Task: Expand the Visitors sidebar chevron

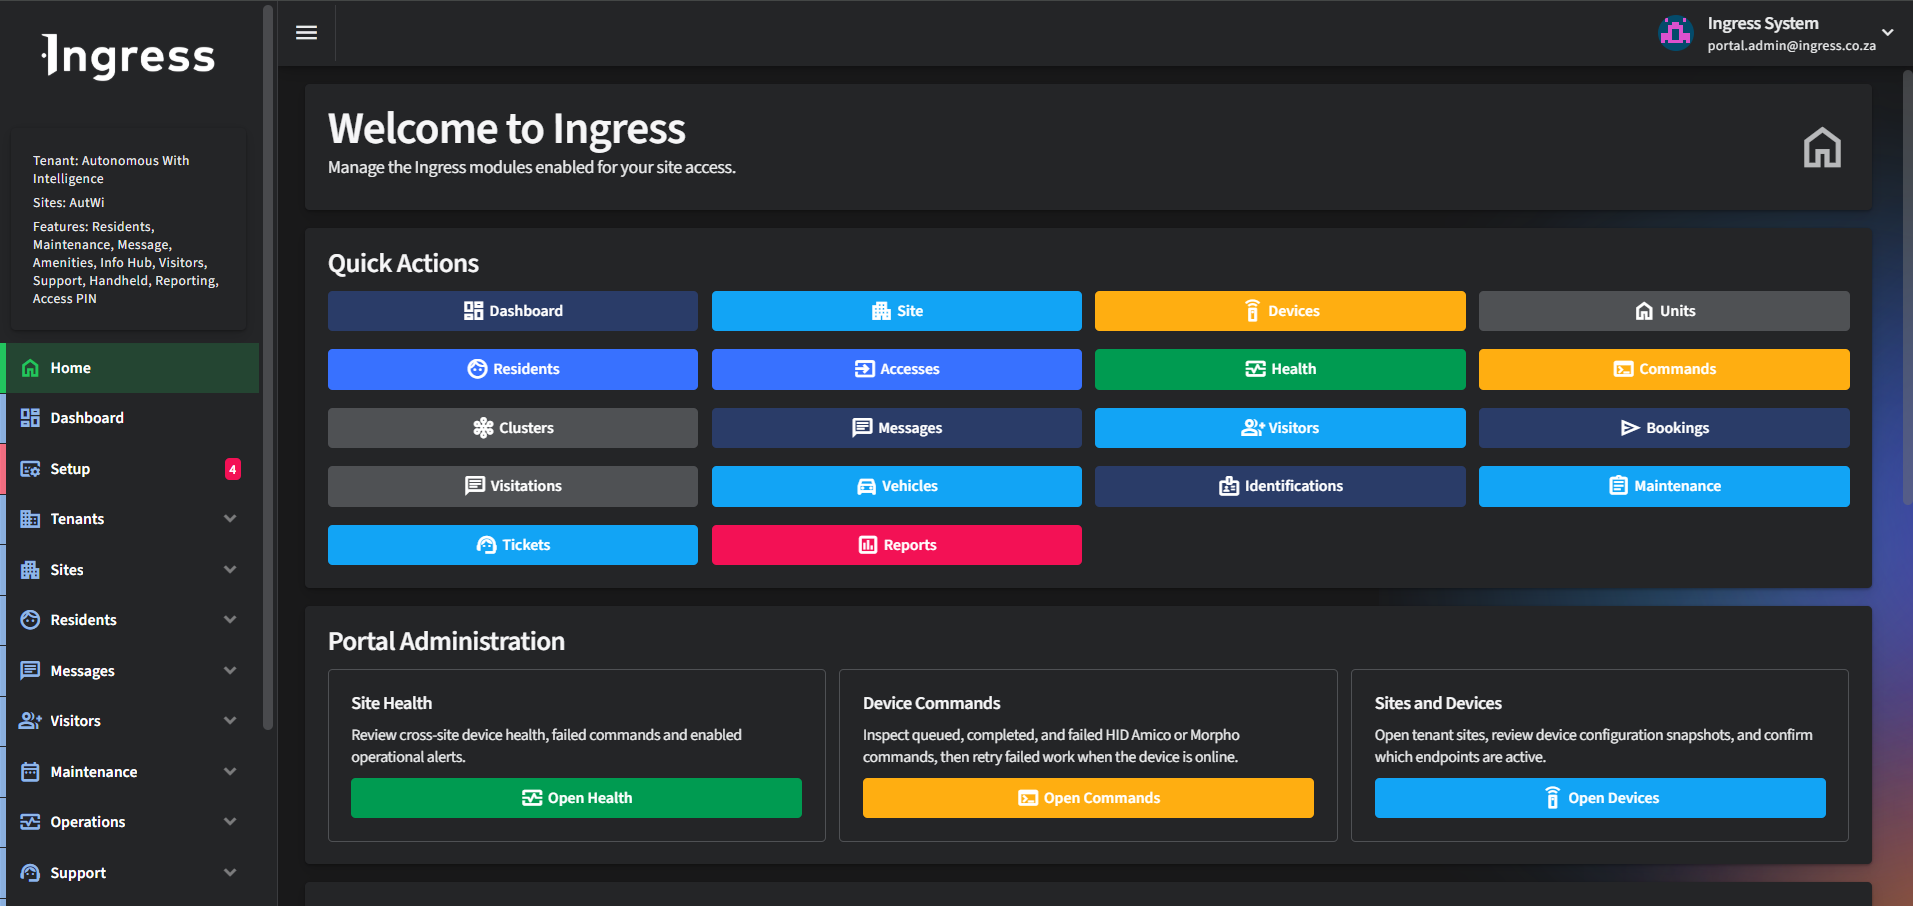Action: 230,721
